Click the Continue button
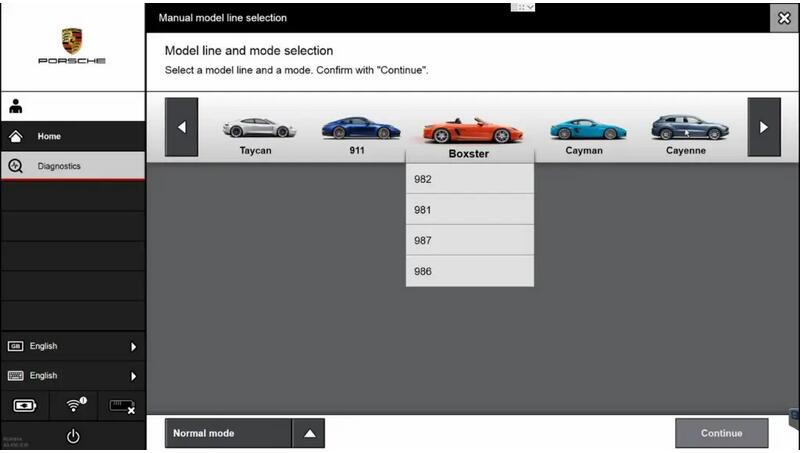 click(721, 433)
